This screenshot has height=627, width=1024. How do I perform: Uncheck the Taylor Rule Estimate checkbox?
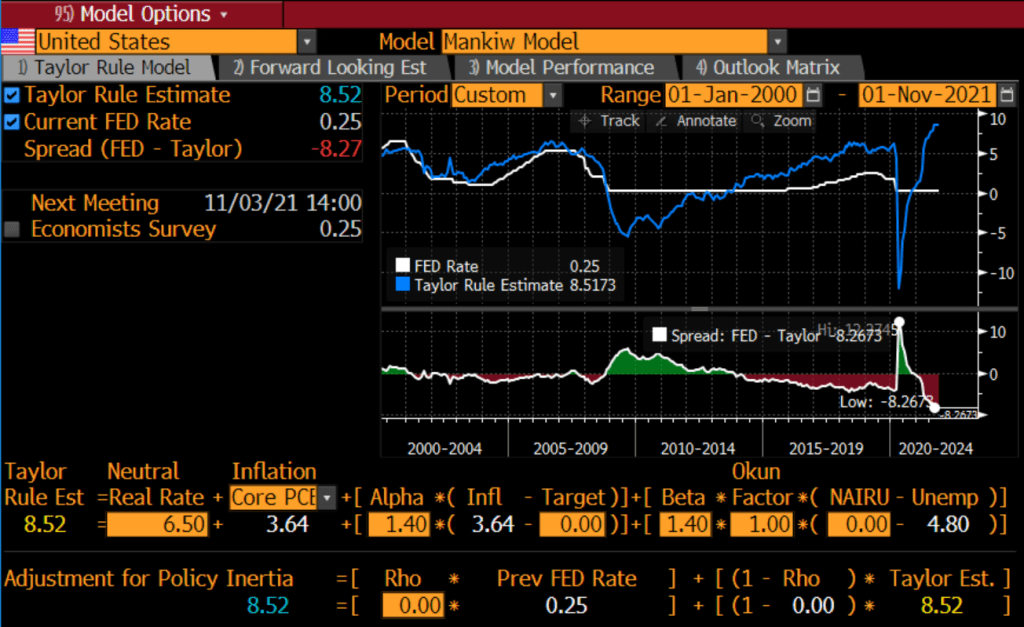pos(12,96)
